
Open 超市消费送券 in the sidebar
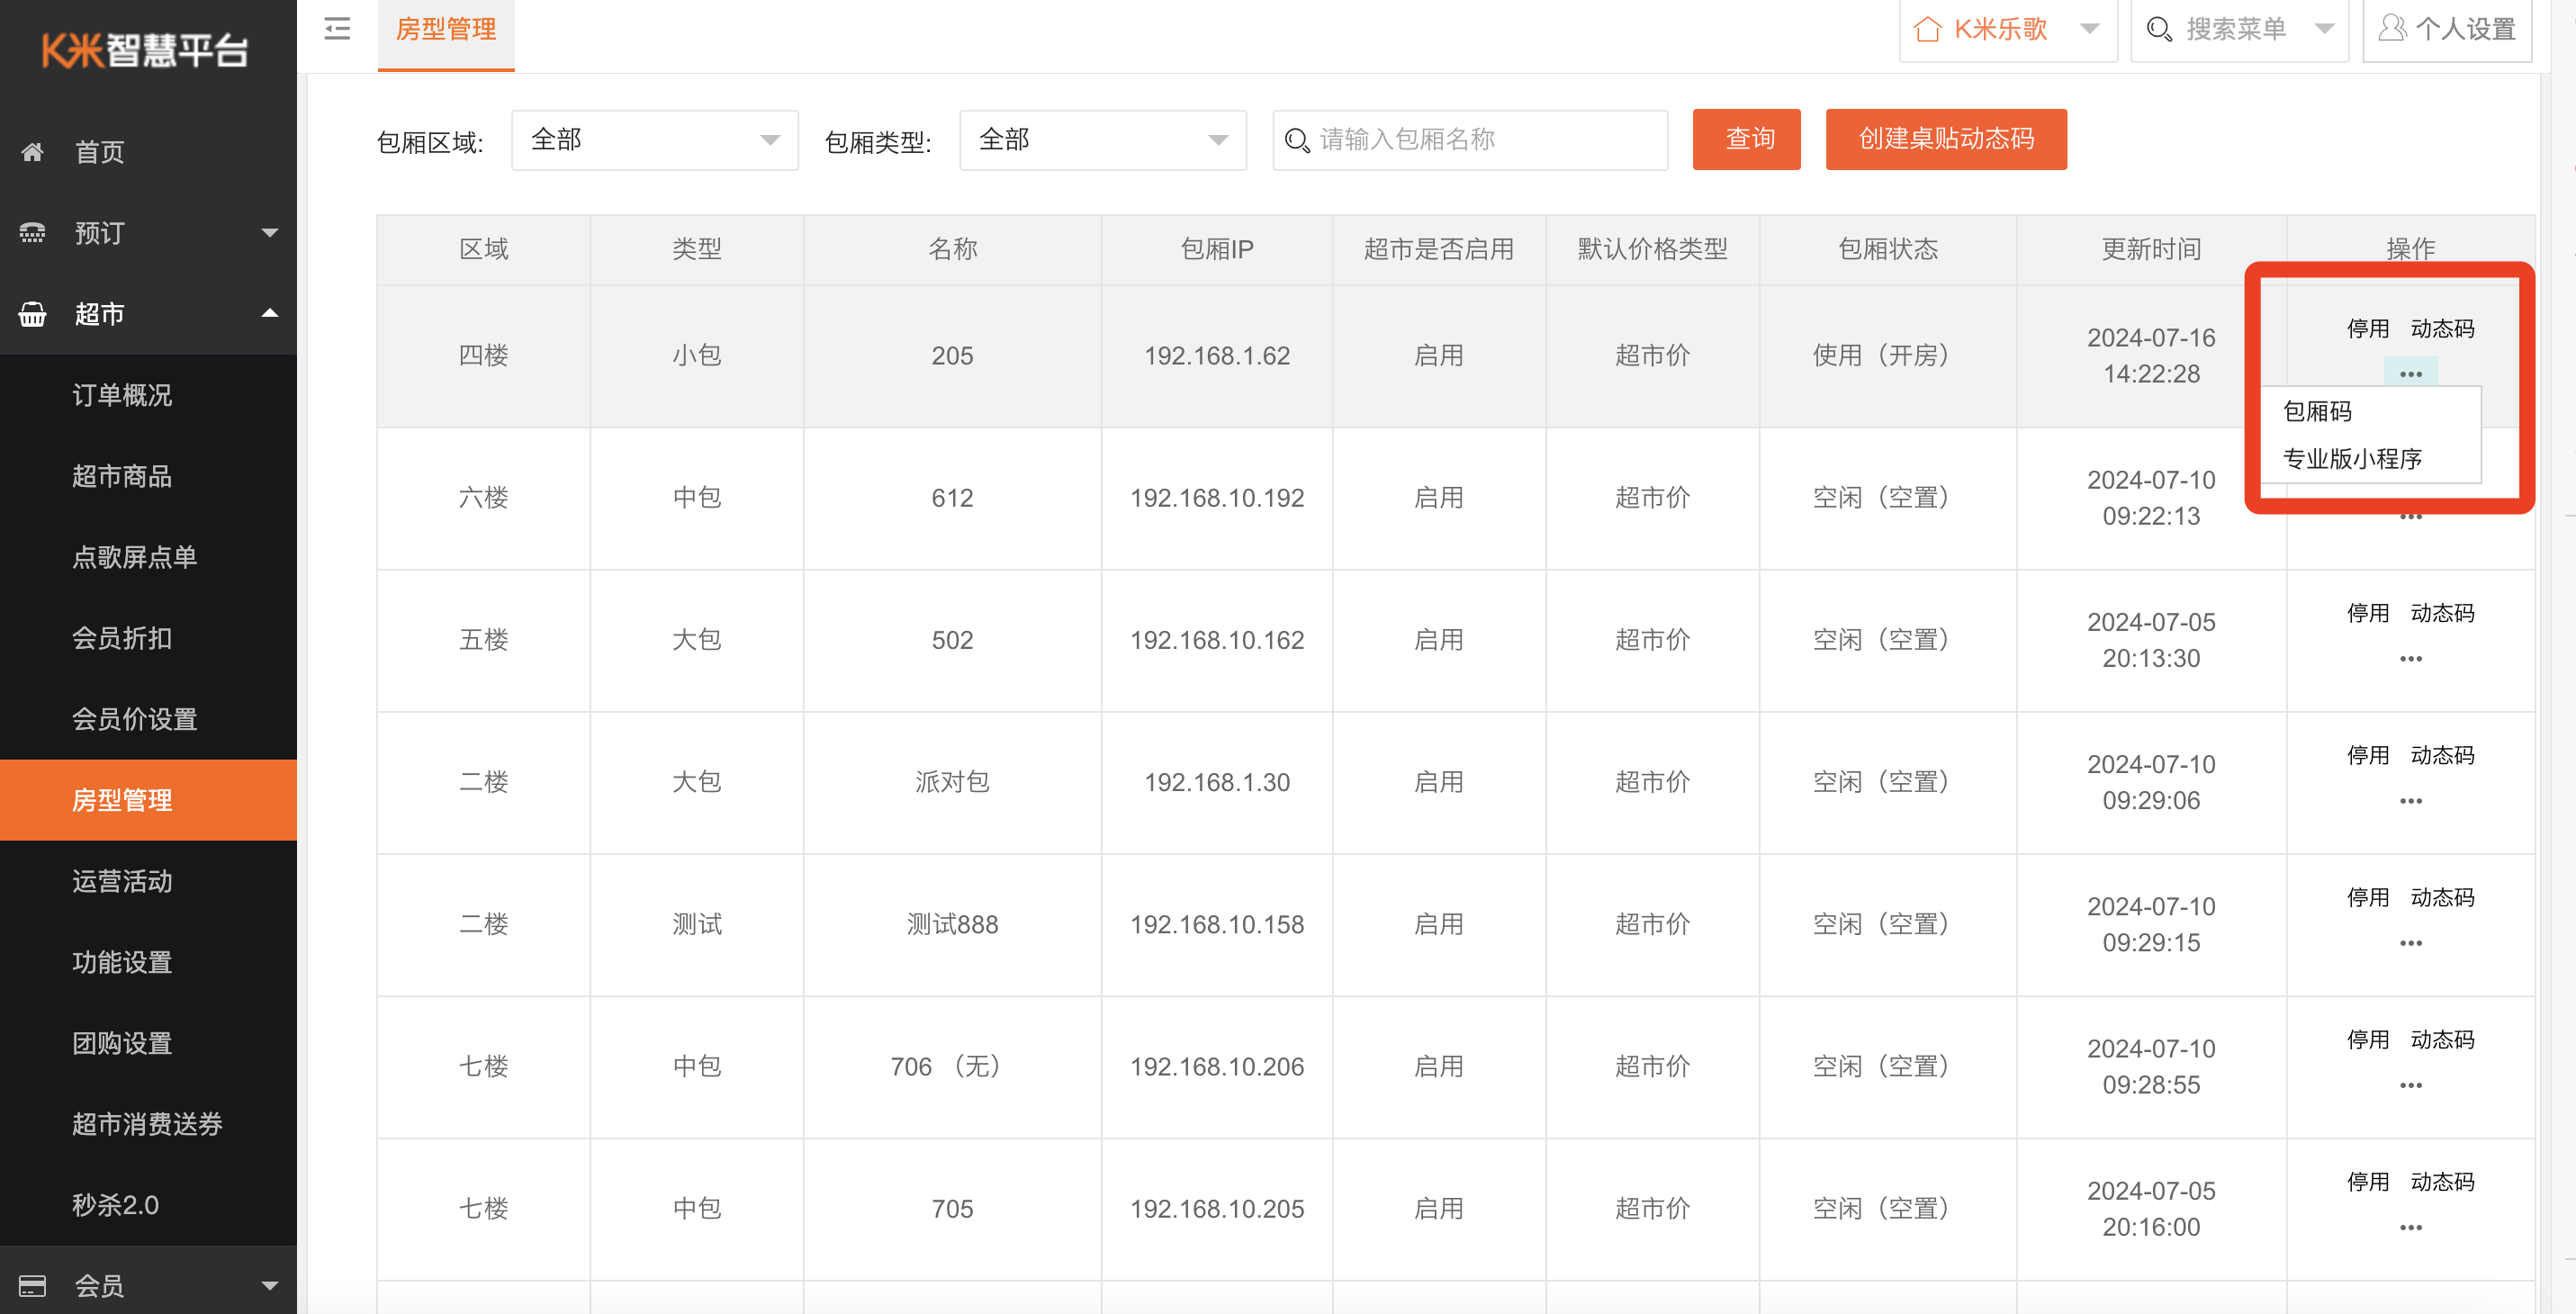pos(148,1124)
